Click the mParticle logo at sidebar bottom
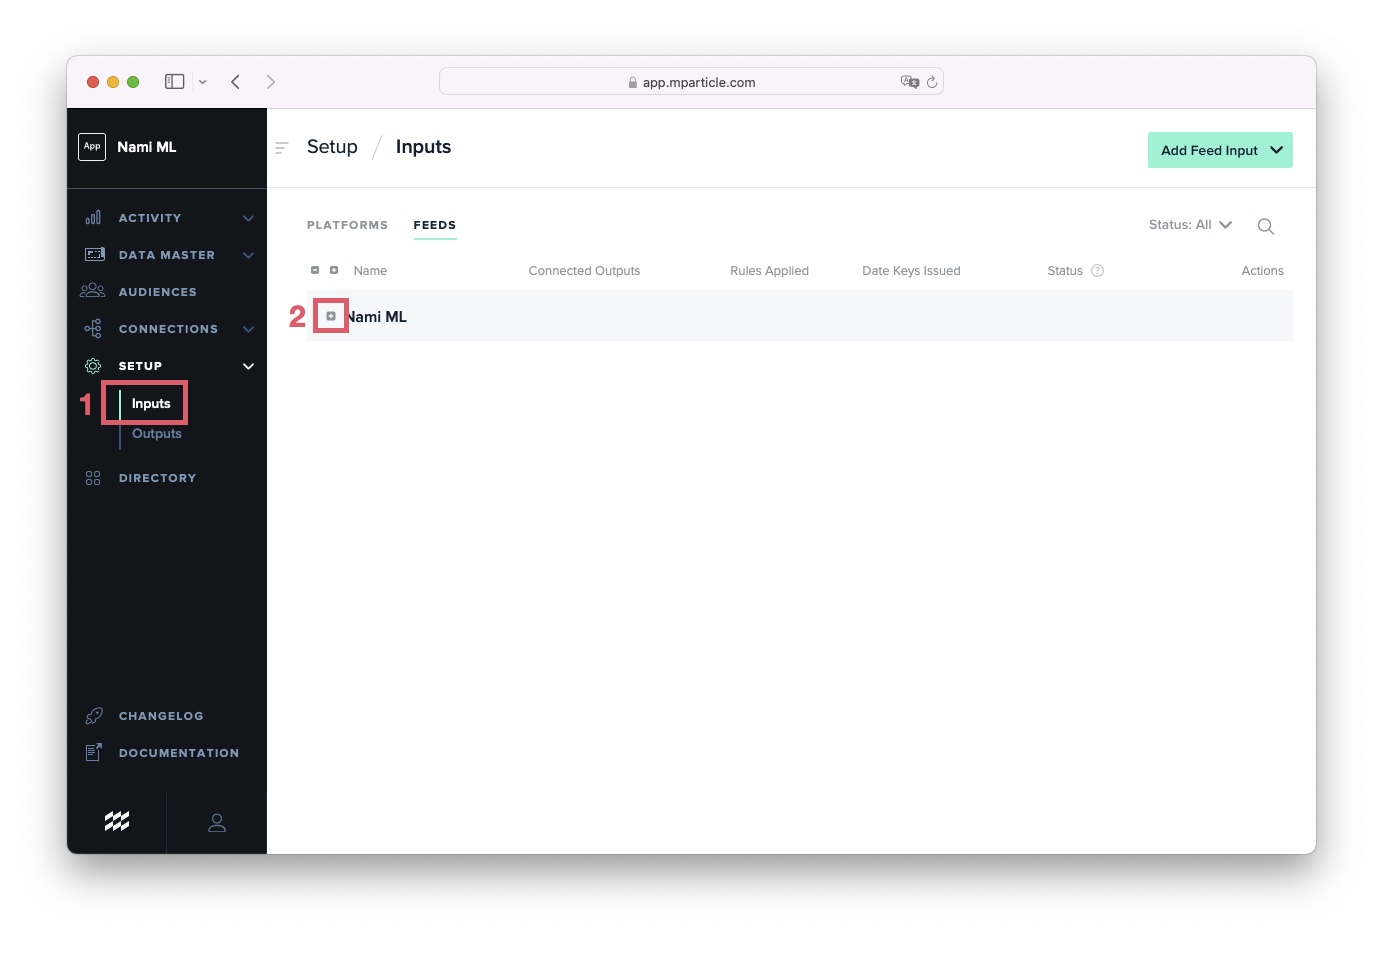Viewport: 1374px width, 965px height. pyautogui.click(x=117, y=821)
